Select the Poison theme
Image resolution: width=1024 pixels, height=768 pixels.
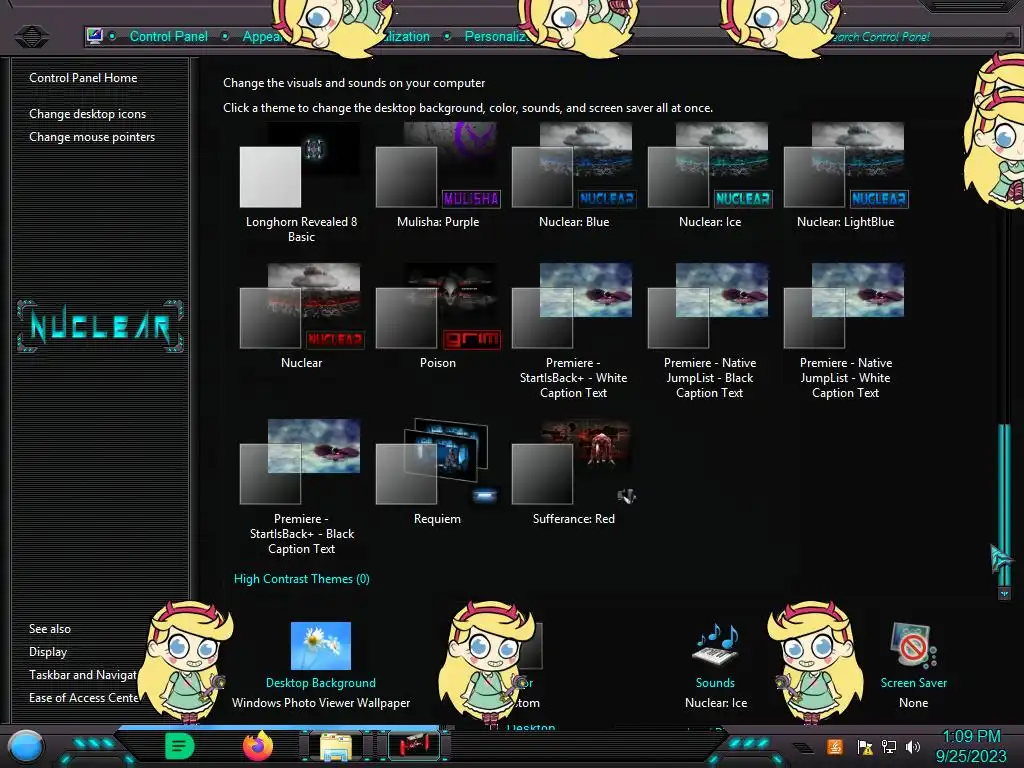pos(438,316)
